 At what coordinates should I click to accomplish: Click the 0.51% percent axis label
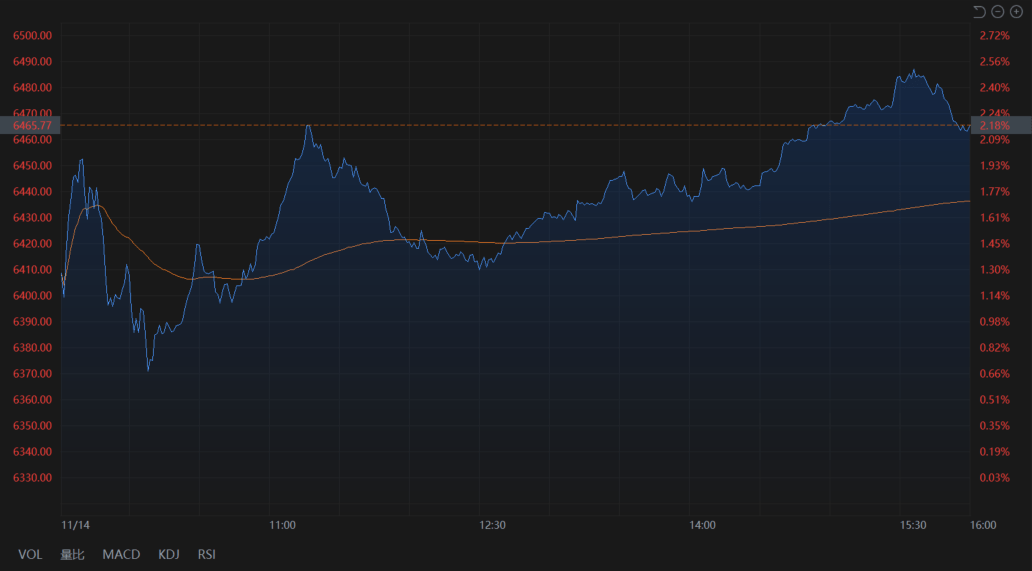coord(994,399)
